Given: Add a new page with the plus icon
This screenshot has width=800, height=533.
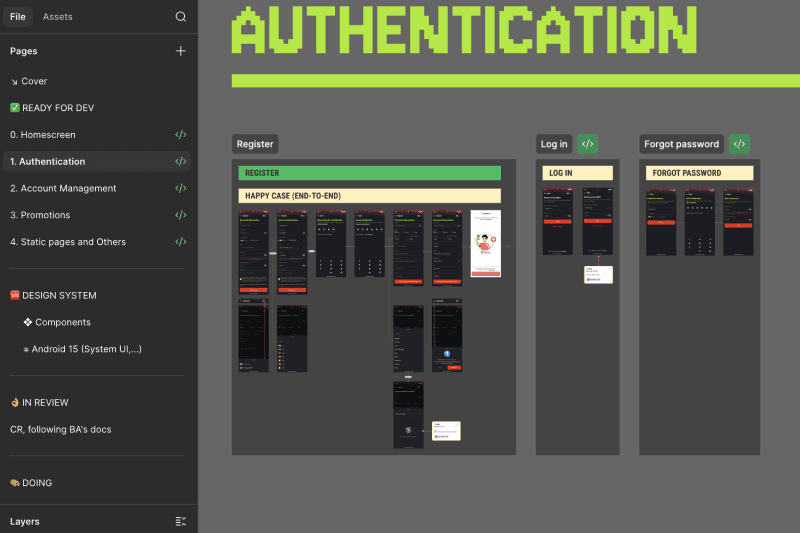Looking at the screenshot, I should point(181,51).
